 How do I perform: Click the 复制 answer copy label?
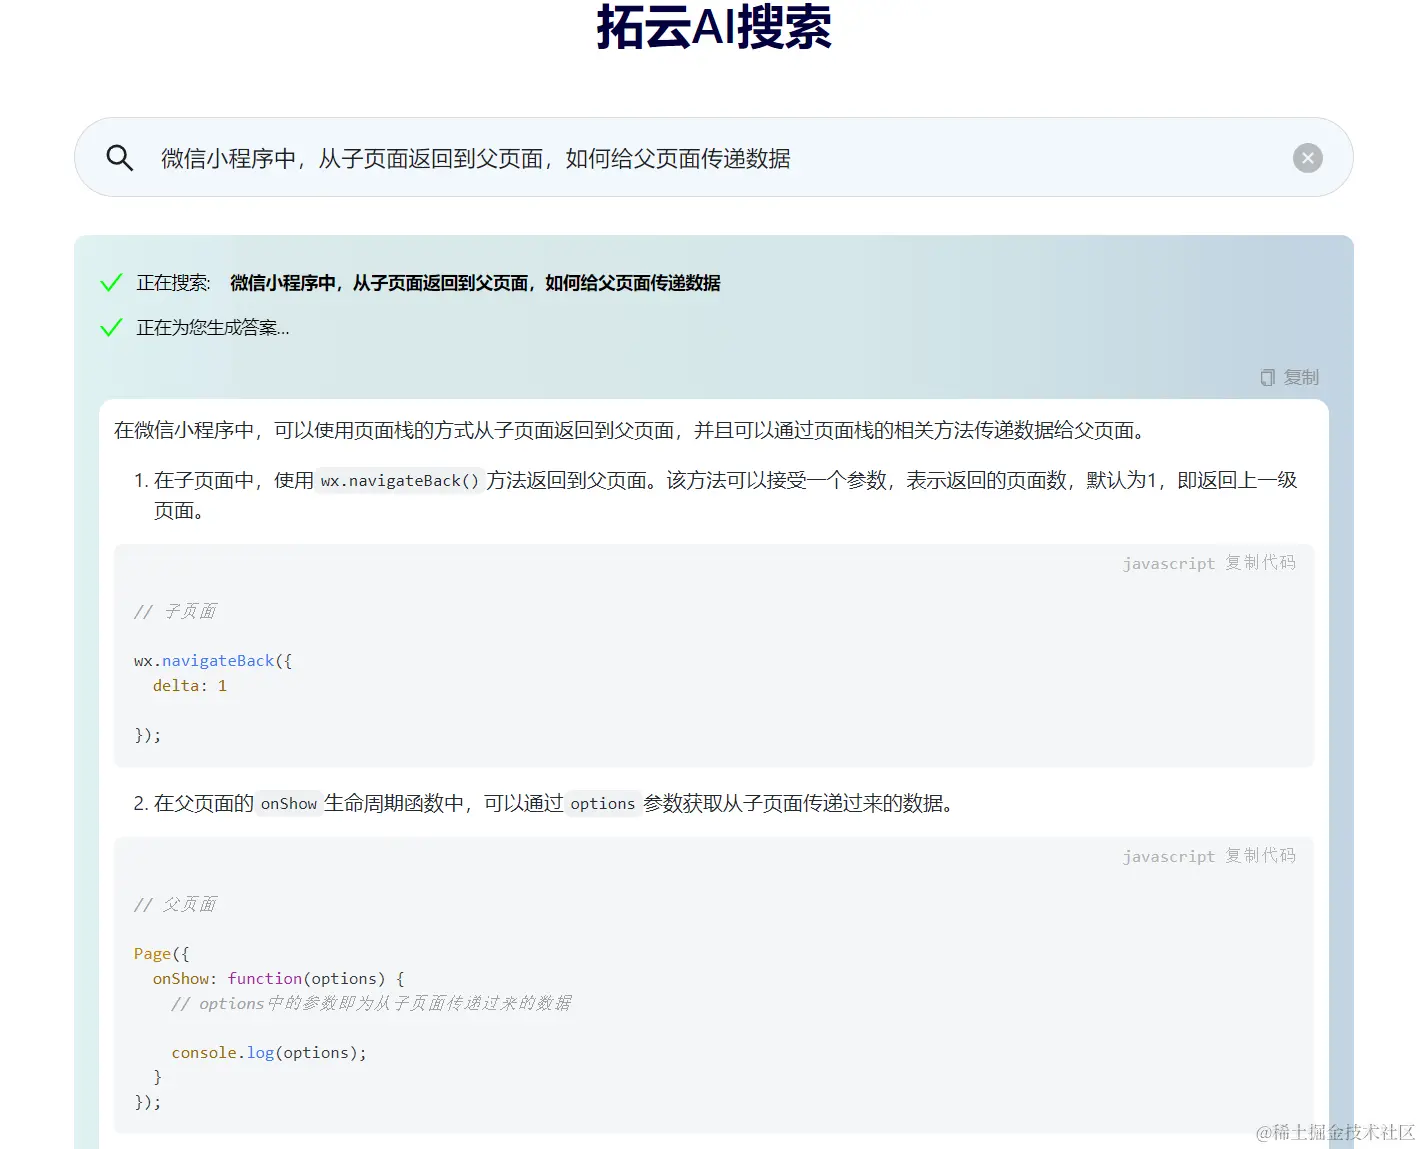coord(1301,377)
